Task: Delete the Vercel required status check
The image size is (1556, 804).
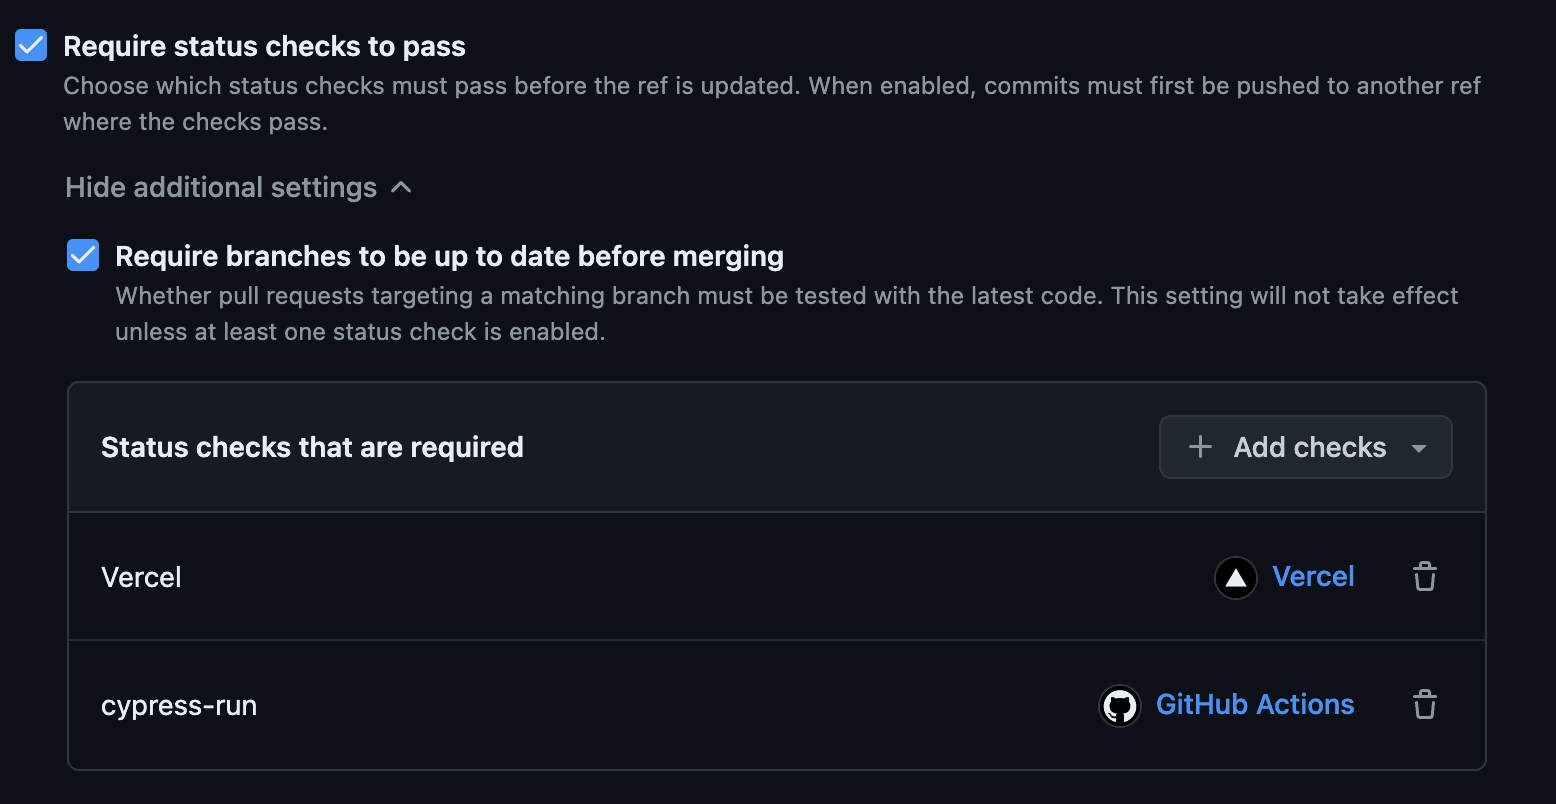Action: coord(1424,577)
